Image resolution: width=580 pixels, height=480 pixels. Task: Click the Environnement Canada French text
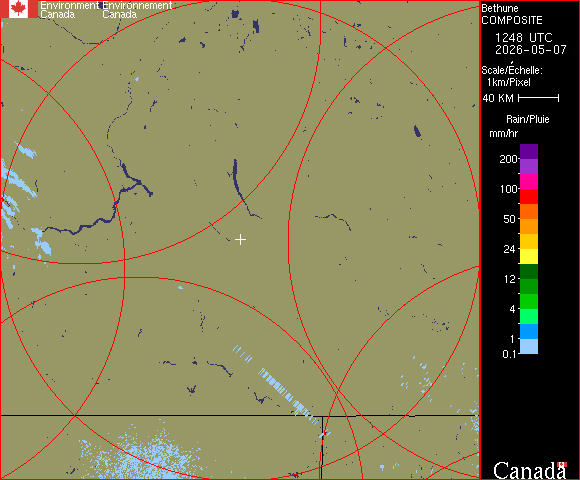(137, 10)
